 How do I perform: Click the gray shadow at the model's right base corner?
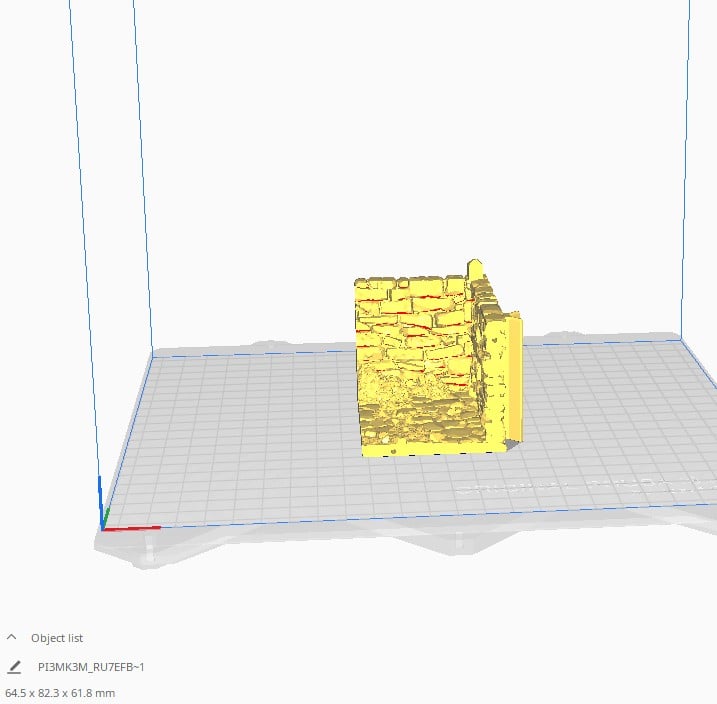click(x=512, y=444)
